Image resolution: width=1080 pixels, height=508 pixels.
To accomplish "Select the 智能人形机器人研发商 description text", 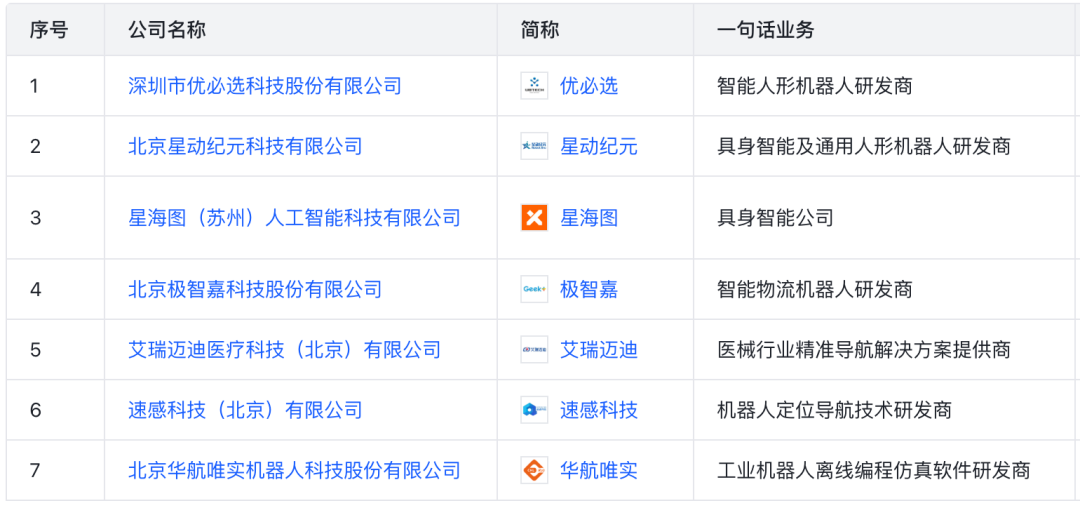I will pos(814,86).
